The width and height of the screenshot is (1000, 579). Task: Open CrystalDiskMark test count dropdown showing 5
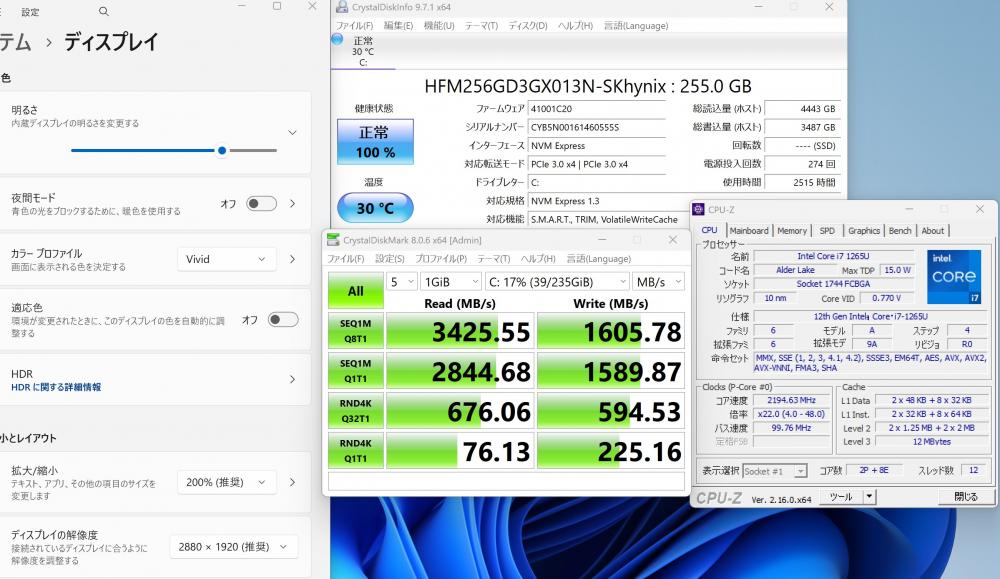click(x=402, y=282)
